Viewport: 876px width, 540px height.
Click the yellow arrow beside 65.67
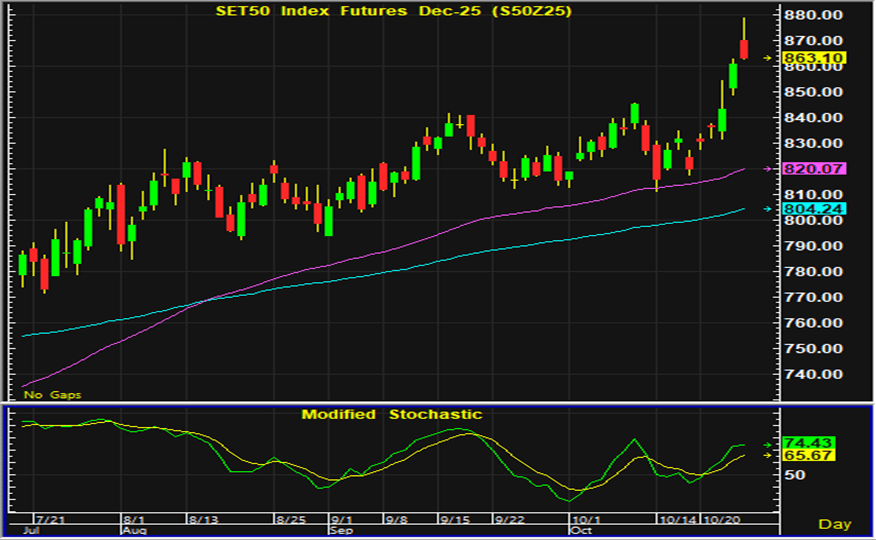coord(768,455)
